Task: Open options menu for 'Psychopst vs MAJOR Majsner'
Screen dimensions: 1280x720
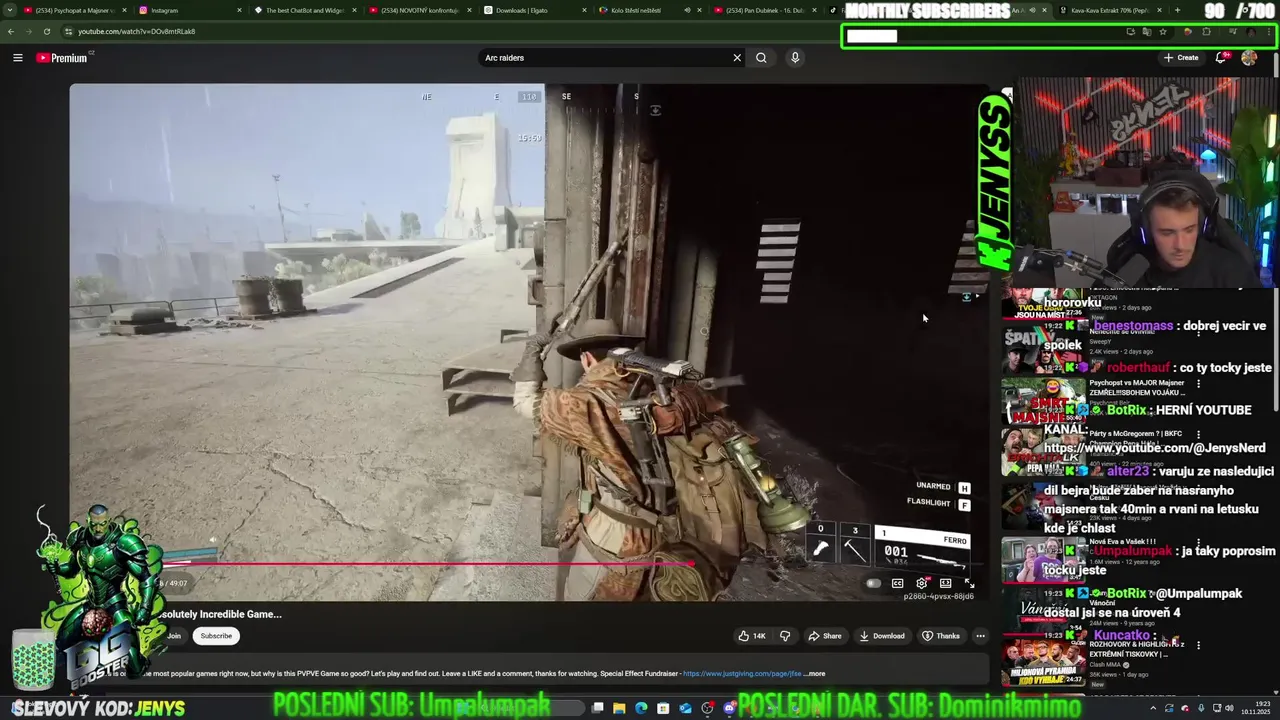Action: [x=1198, y=383]
